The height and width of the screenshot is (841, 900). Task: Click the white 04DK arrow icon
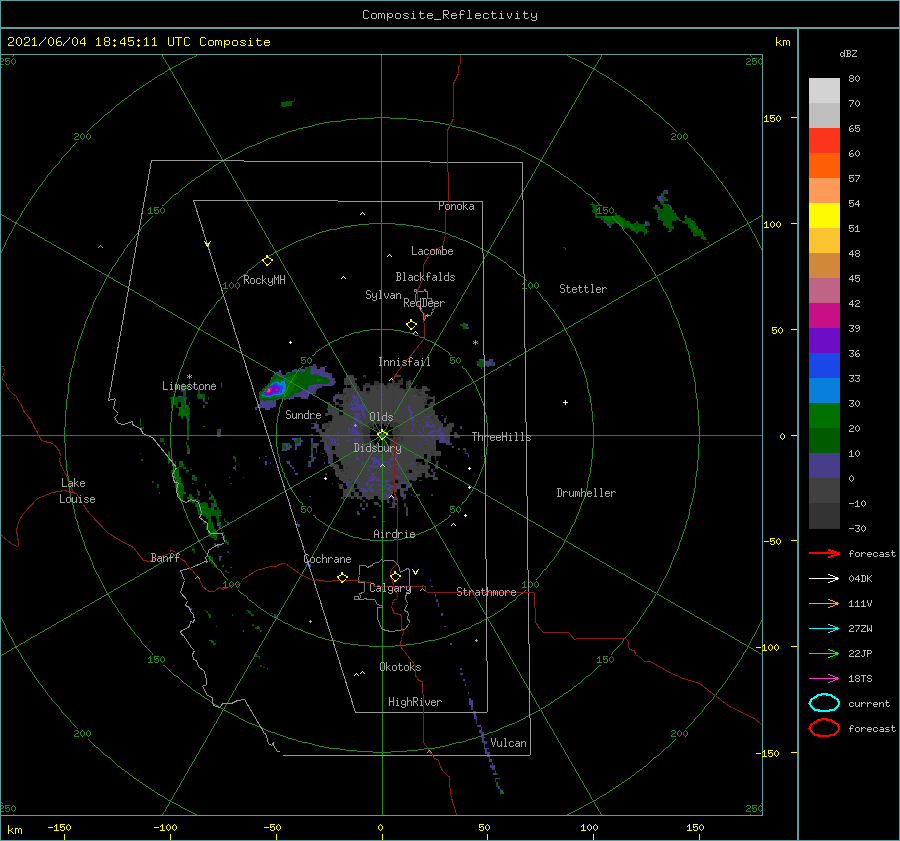pyautogui.click(x=824, y=578)
